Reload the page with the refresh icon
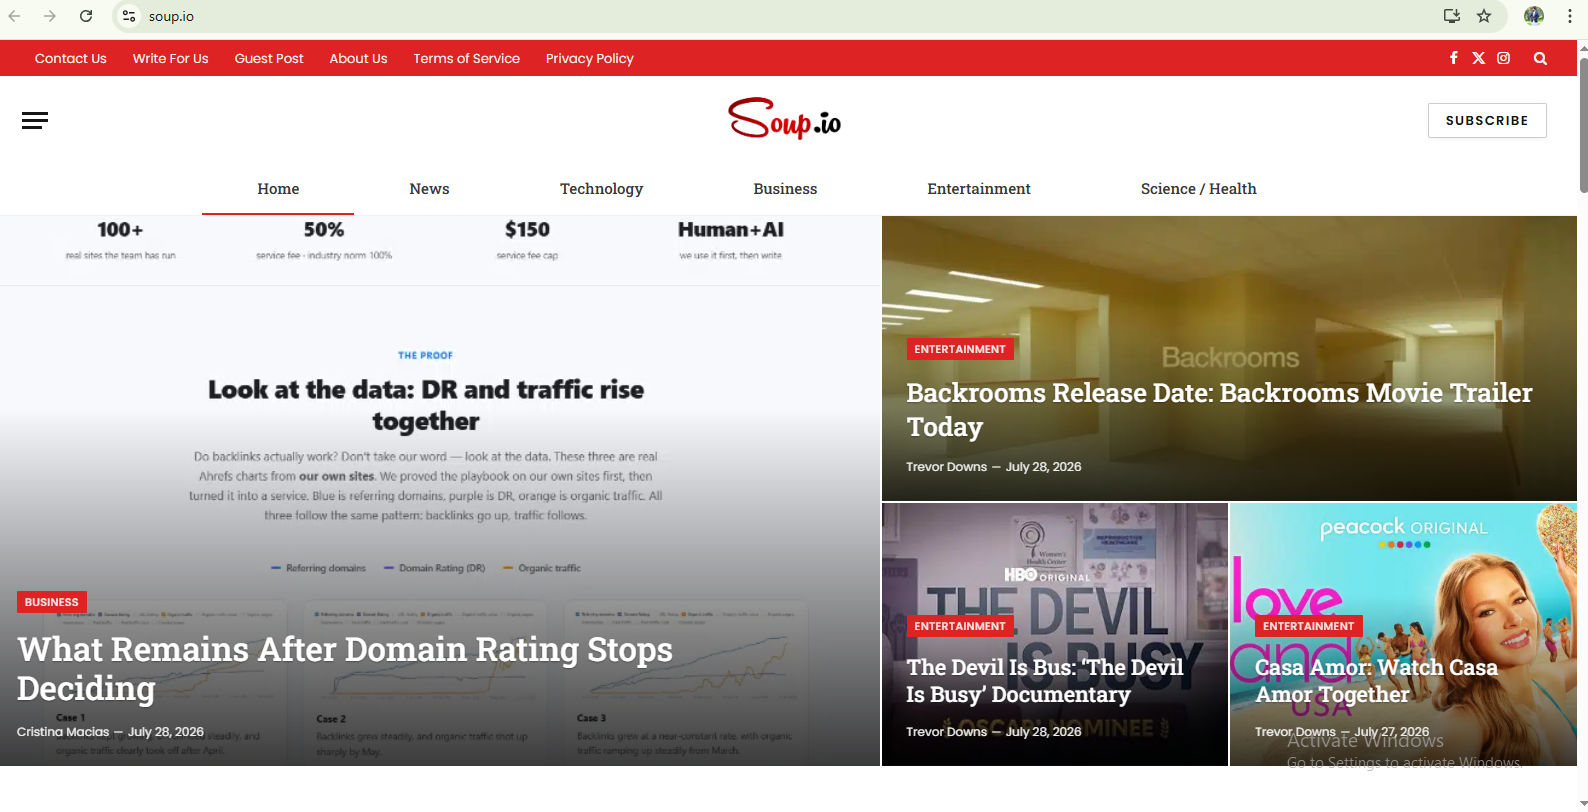 86,16
